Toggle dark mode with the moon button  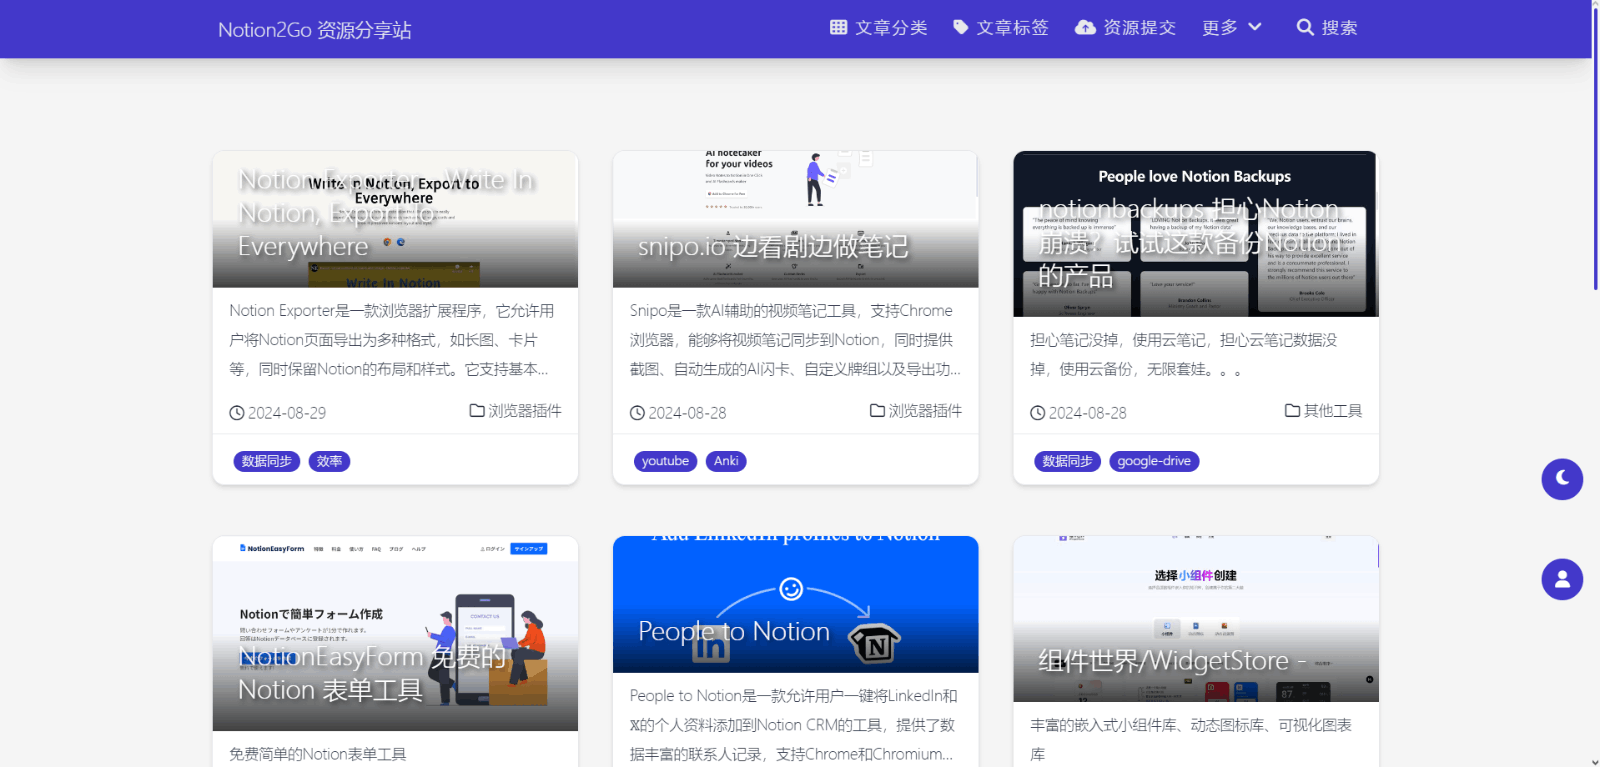click(x=1561, y=479)
